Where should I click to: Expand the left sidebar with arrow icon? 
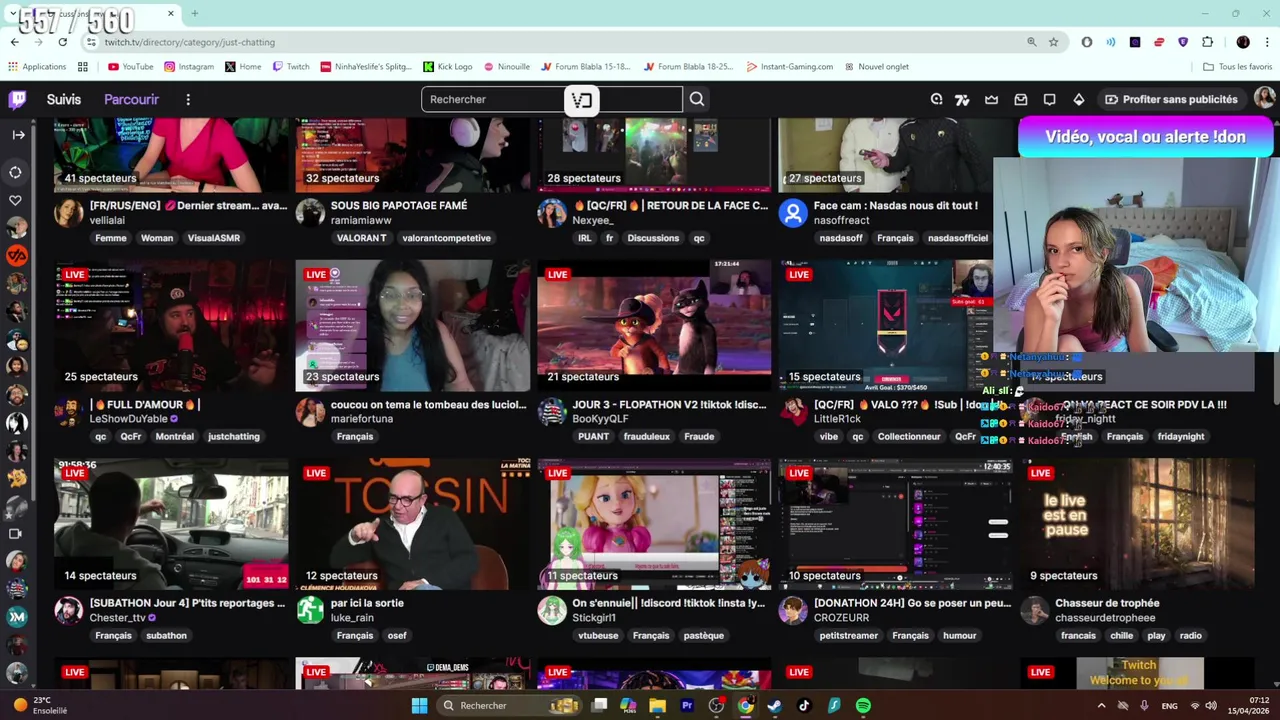18,134
